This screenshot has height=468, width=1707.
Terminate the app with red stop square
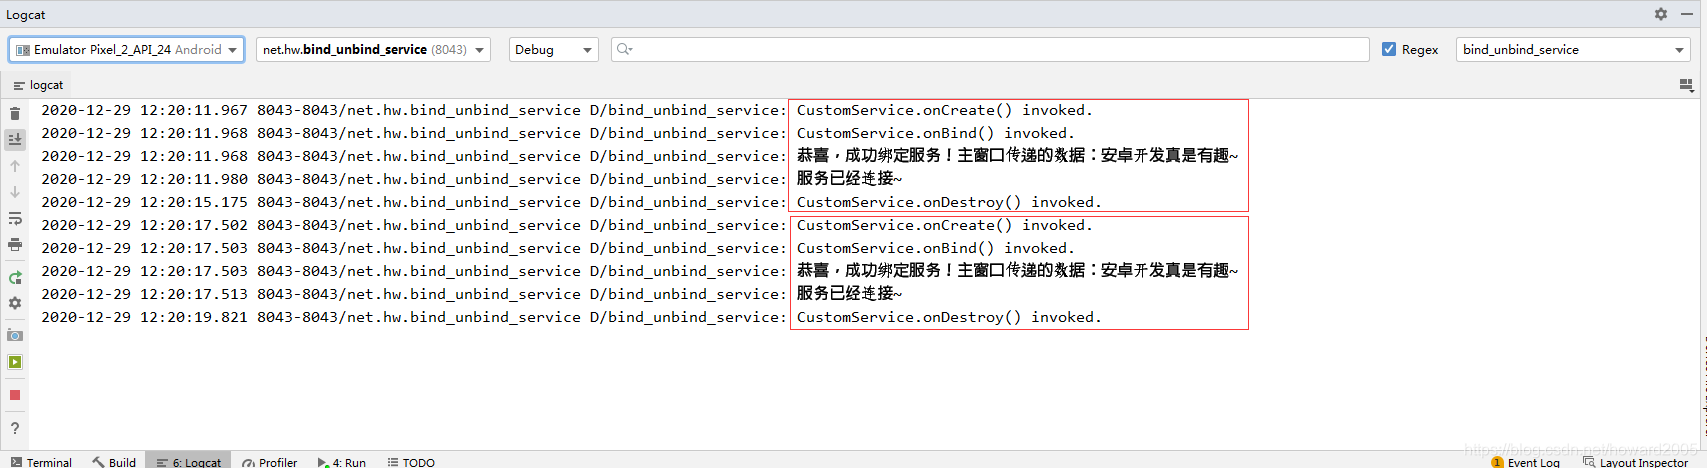coord(15,395)
